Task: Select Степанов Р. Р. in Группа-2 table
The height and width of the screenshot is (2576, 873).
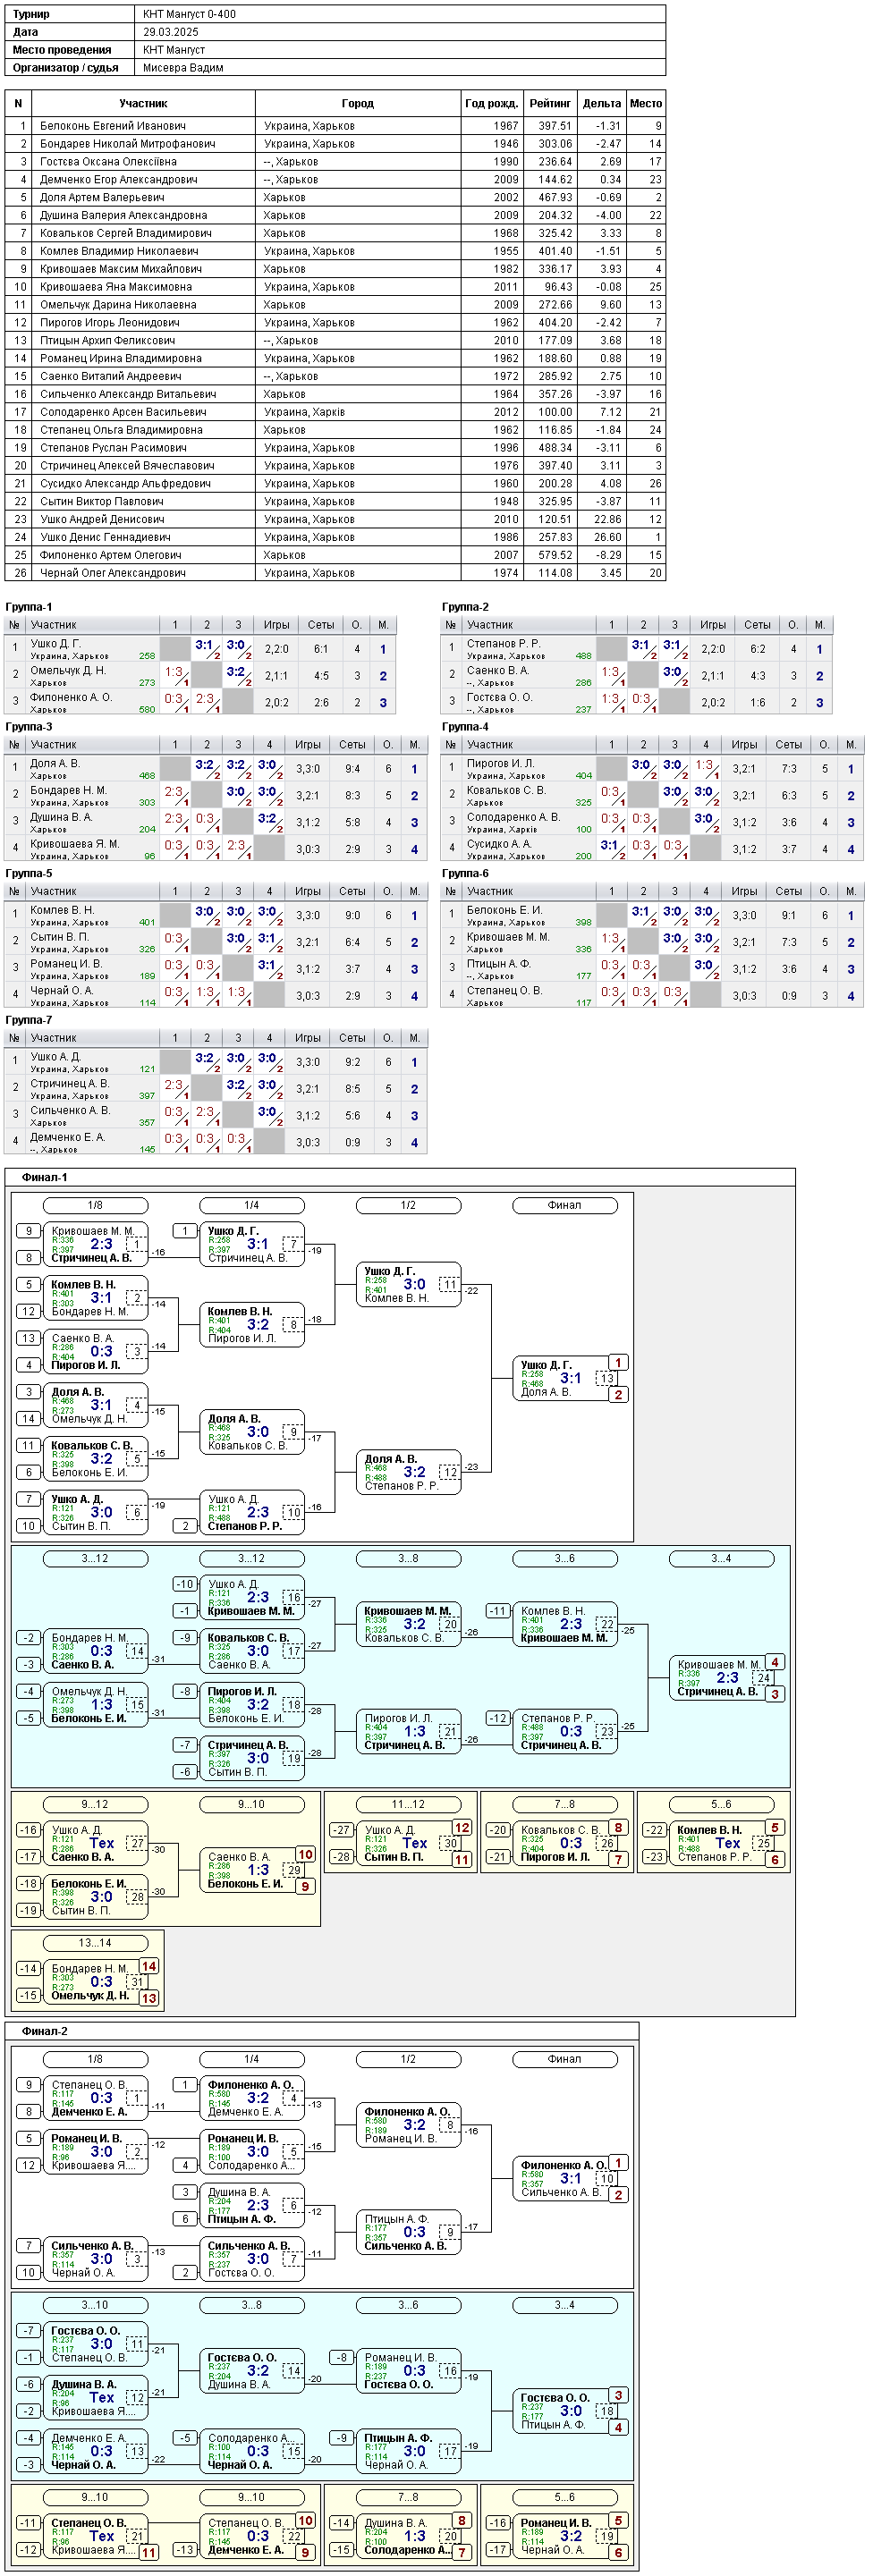Action: (x=504, y=644)
